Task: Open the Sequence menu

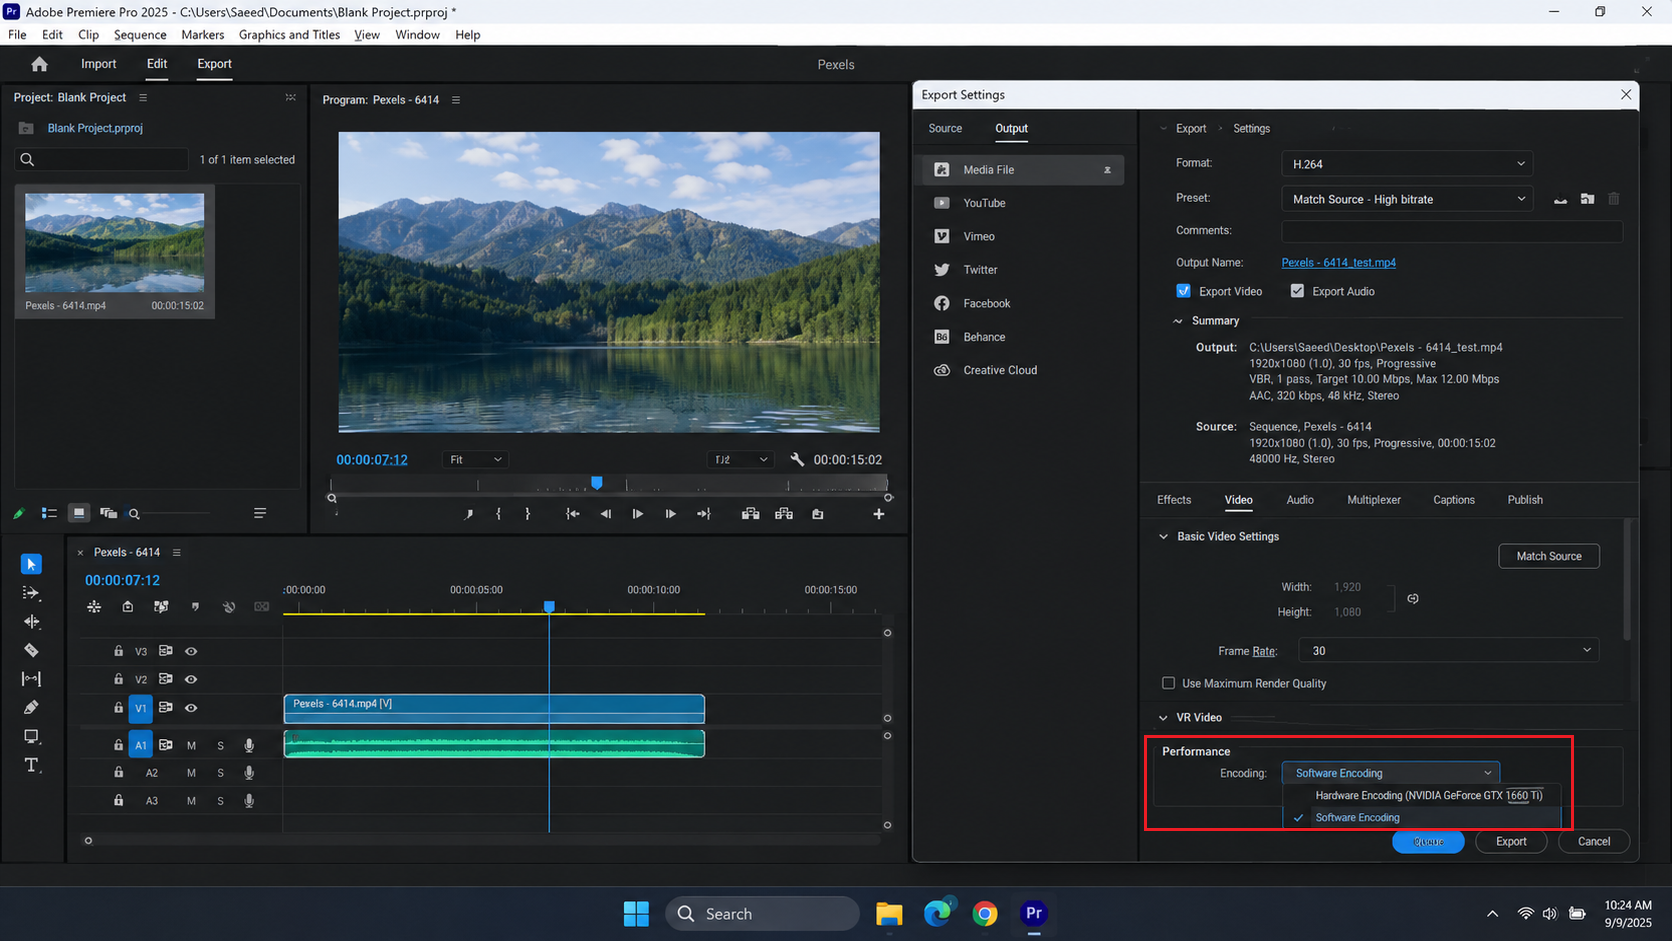Action: (x=140, y=35)
